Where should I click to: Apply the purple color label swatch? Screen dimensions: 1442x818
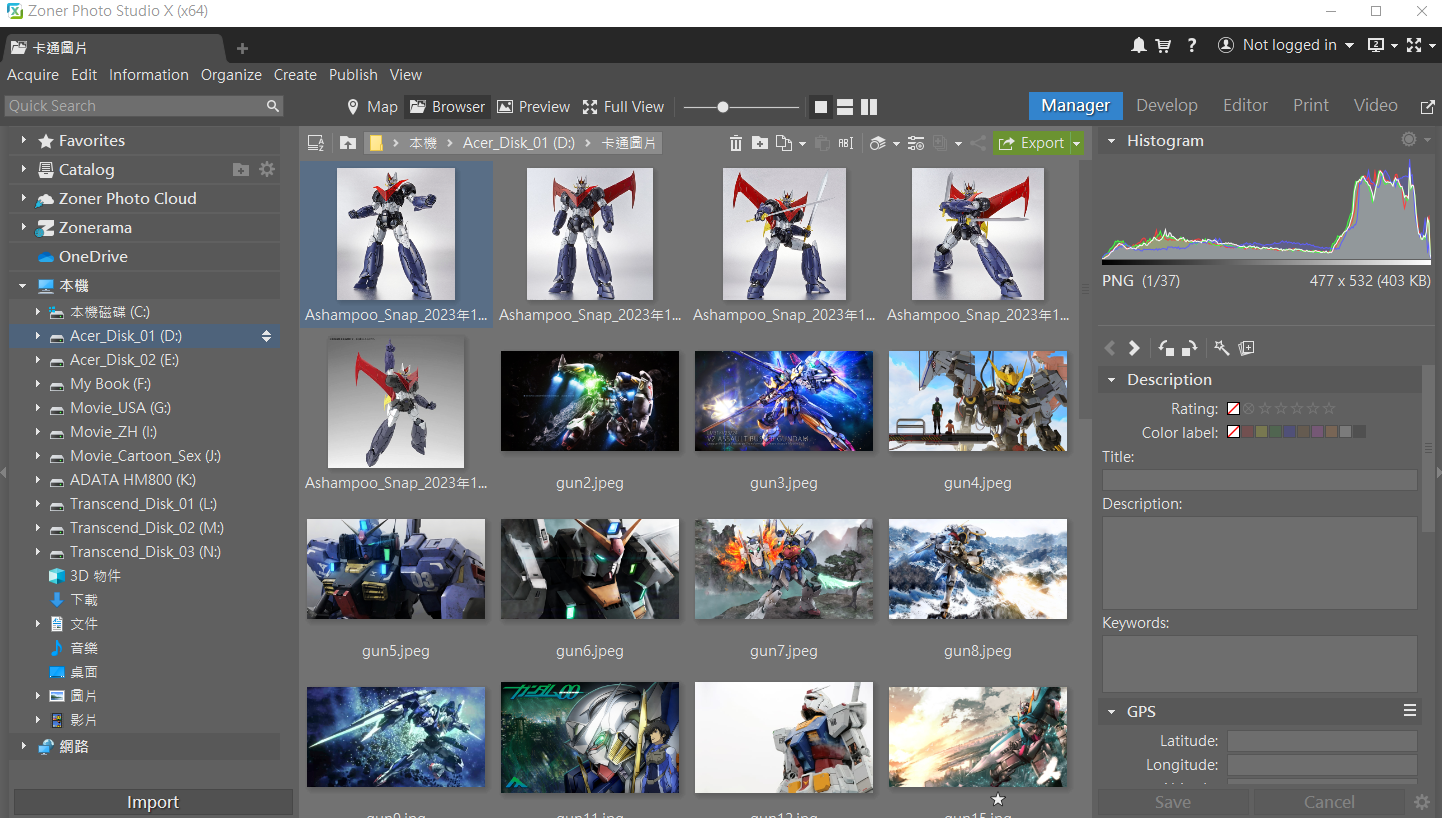tap(1317, 432)
